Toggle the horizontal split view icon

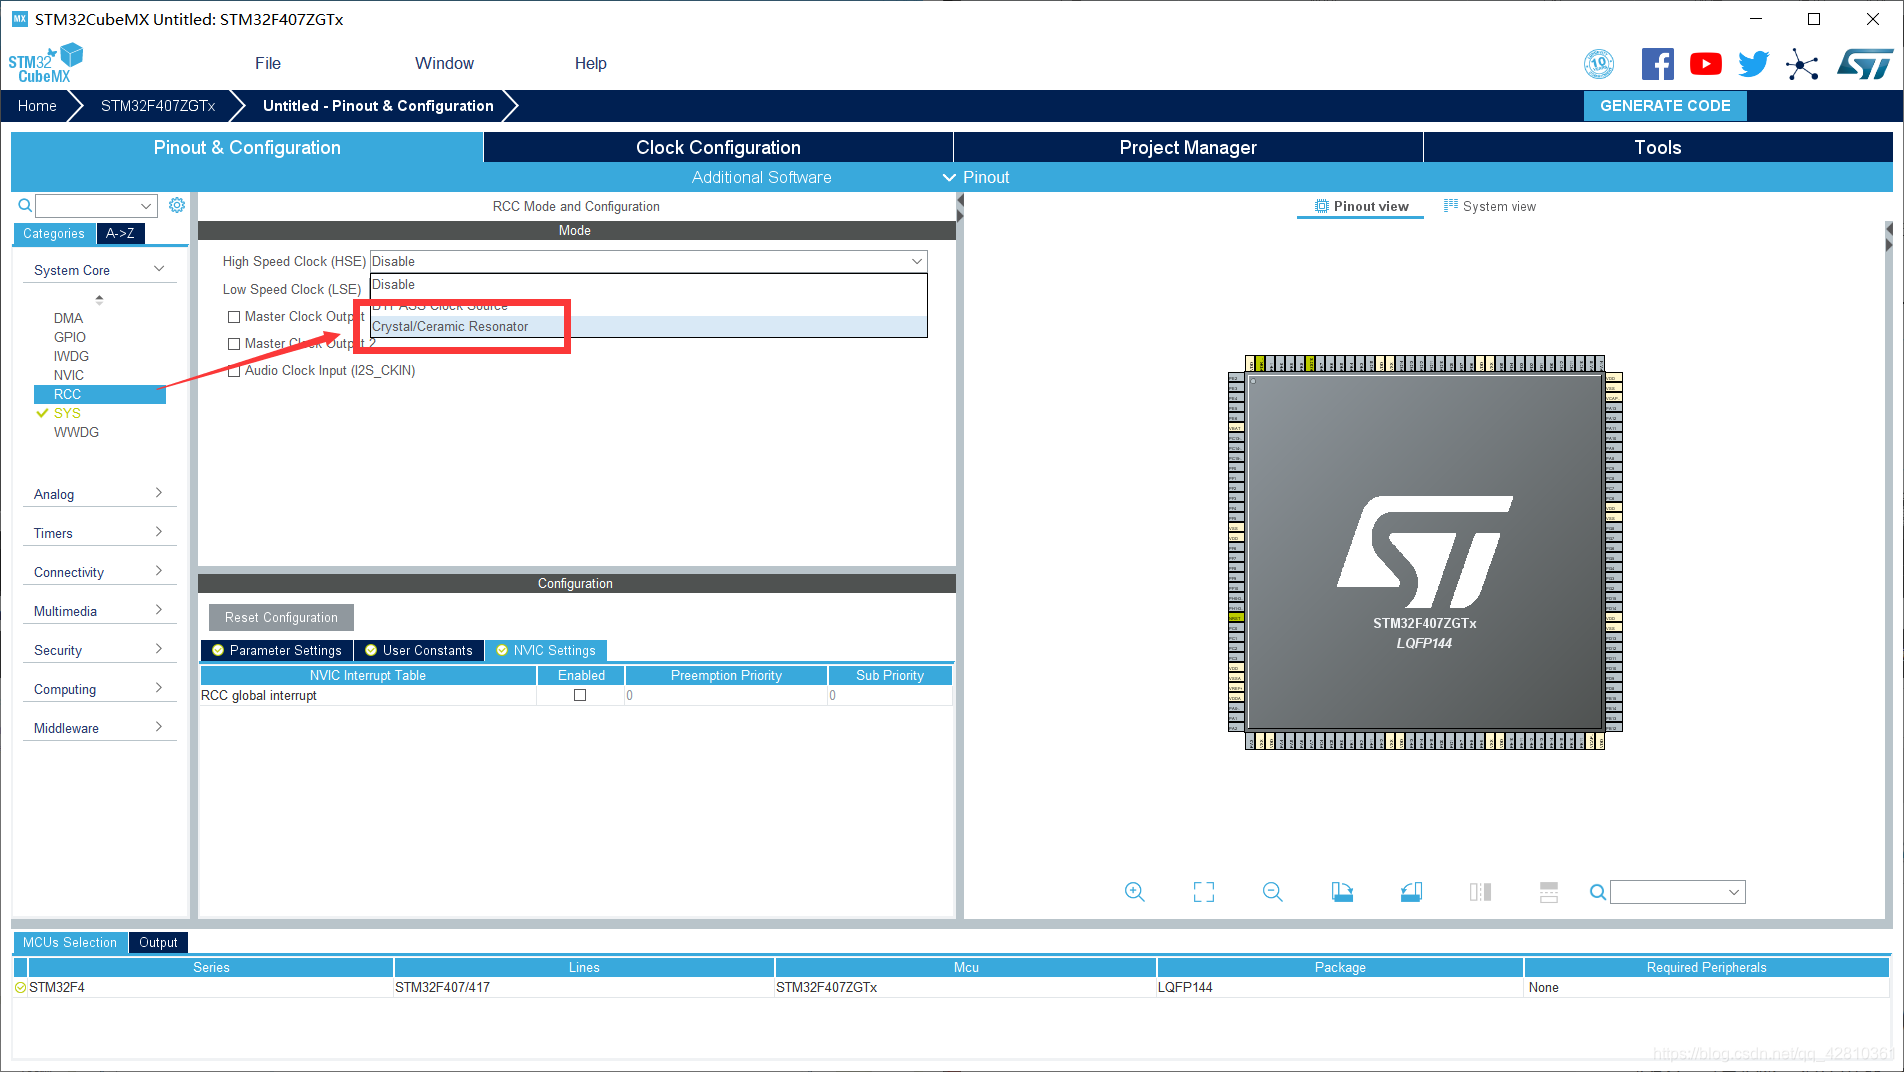[x=1549, y=892]
